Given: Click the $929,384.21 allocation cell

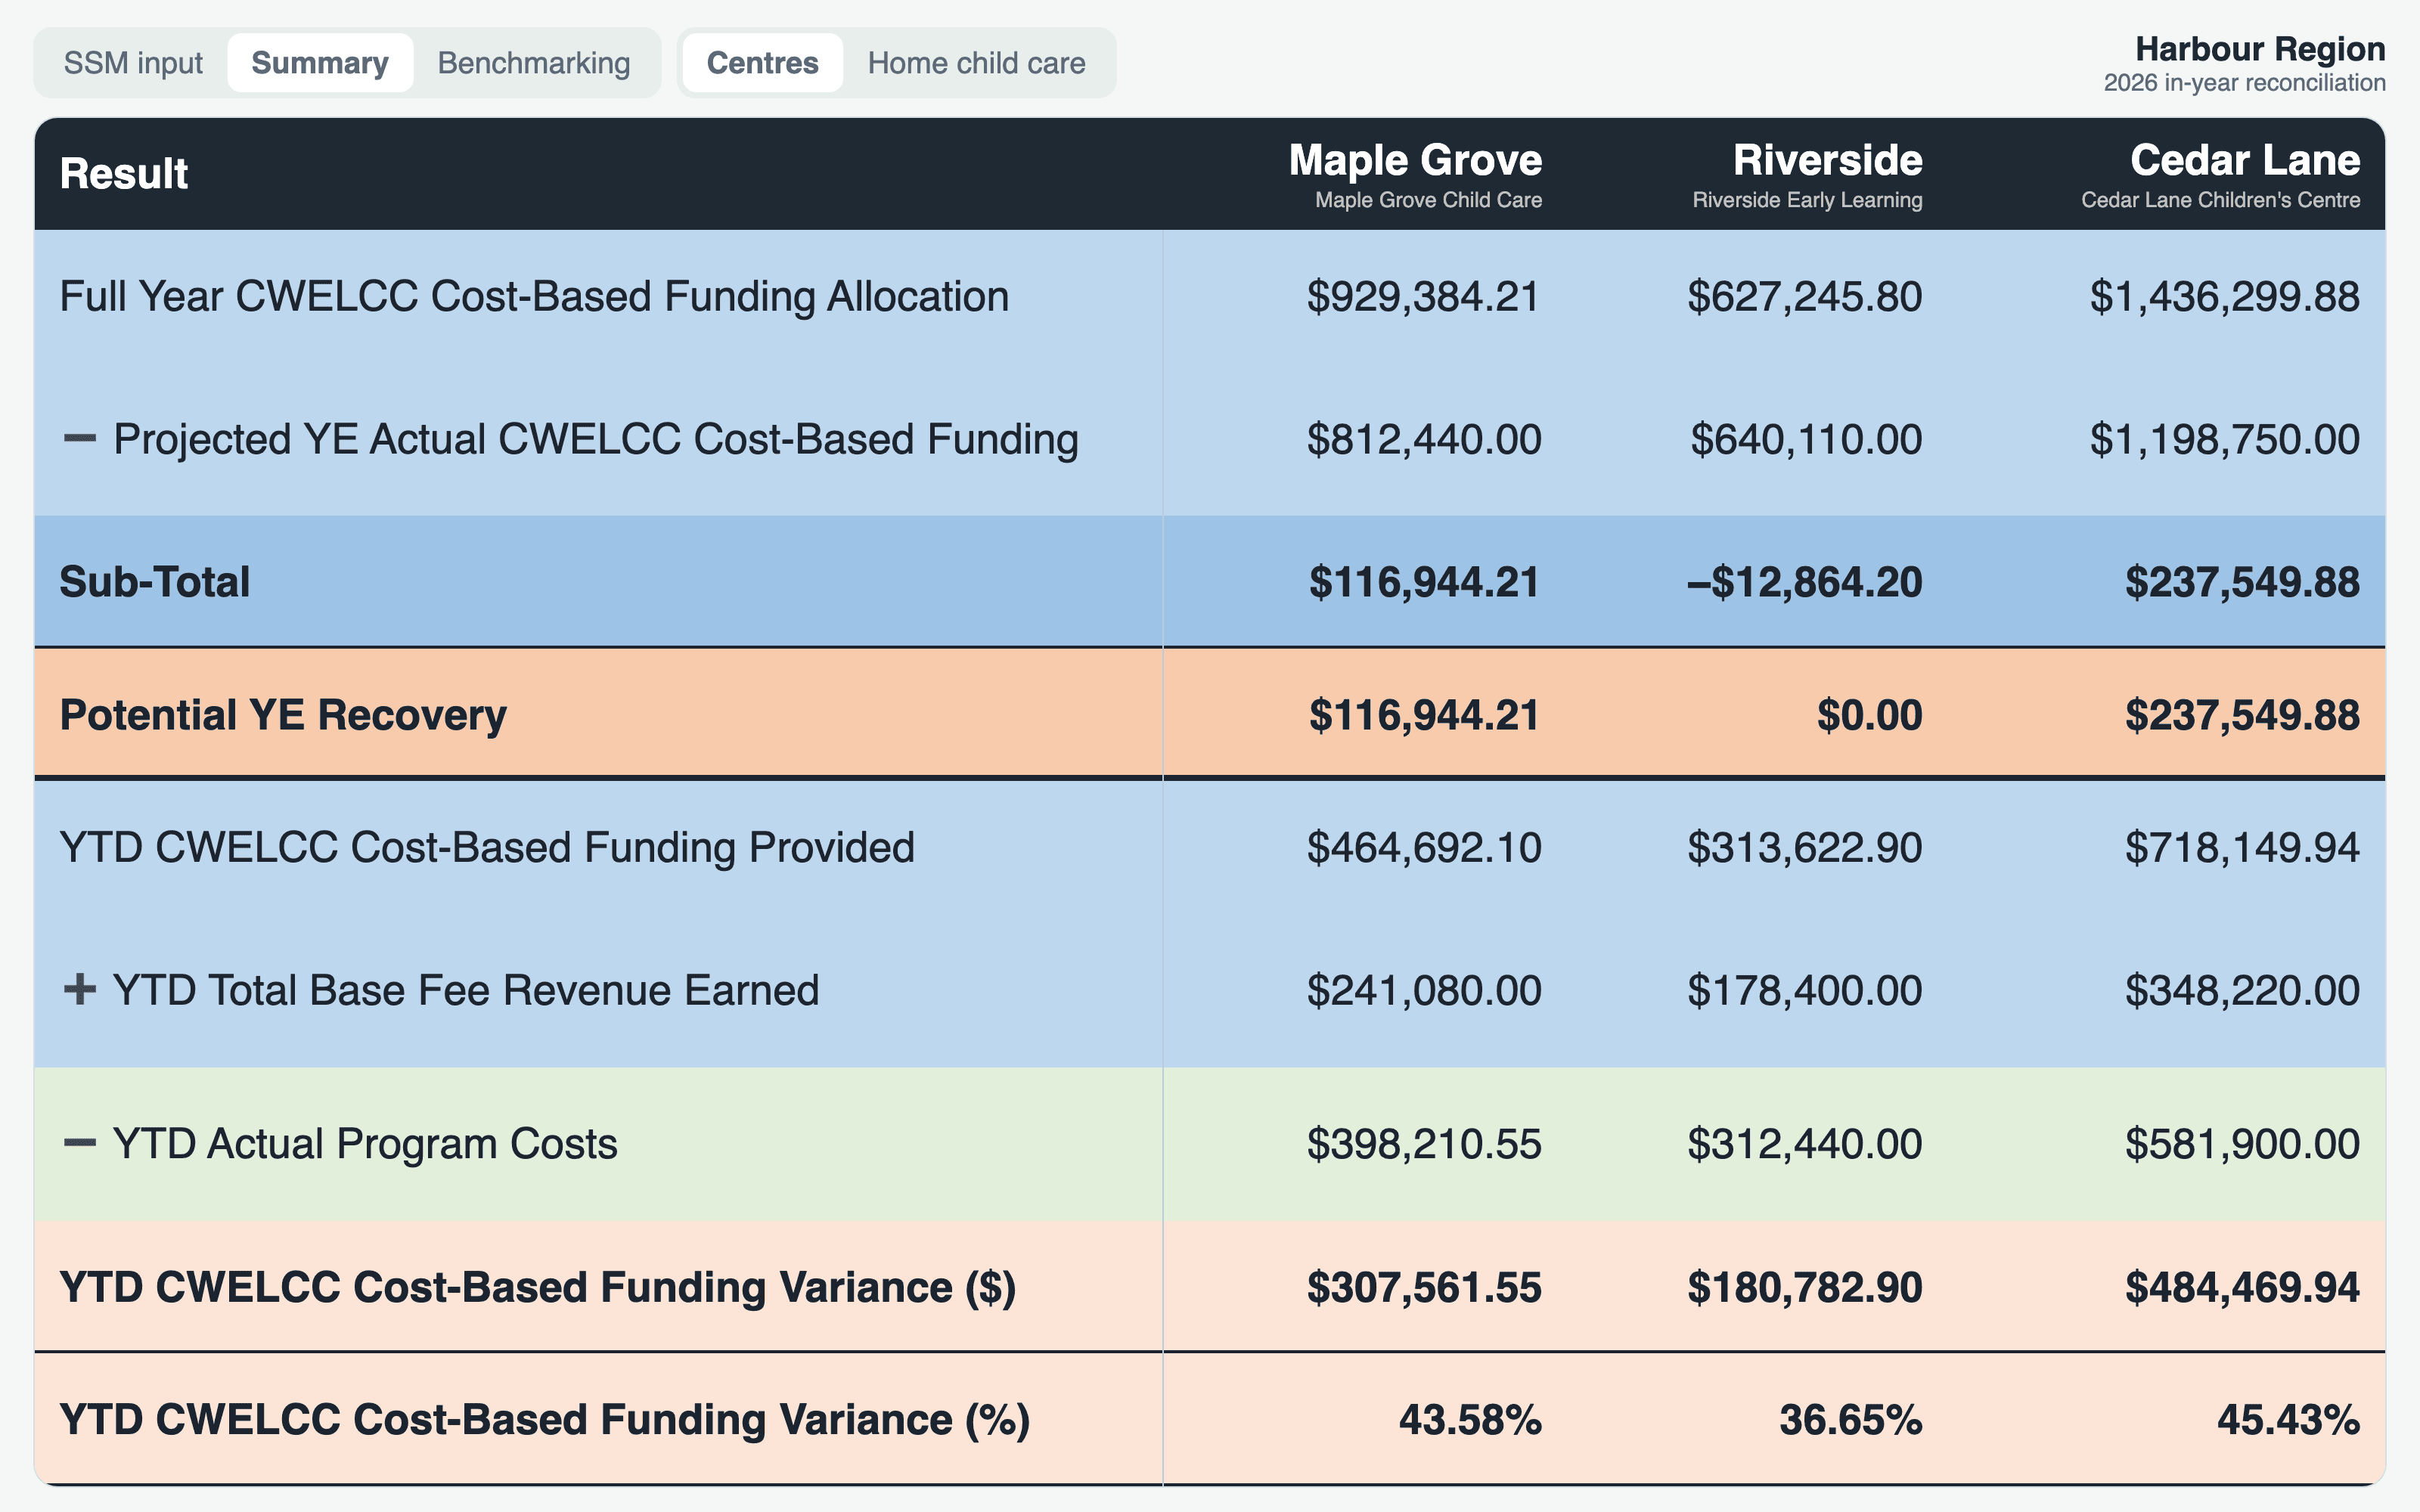Looking at the screenshot, I should tap(1424, 297).
